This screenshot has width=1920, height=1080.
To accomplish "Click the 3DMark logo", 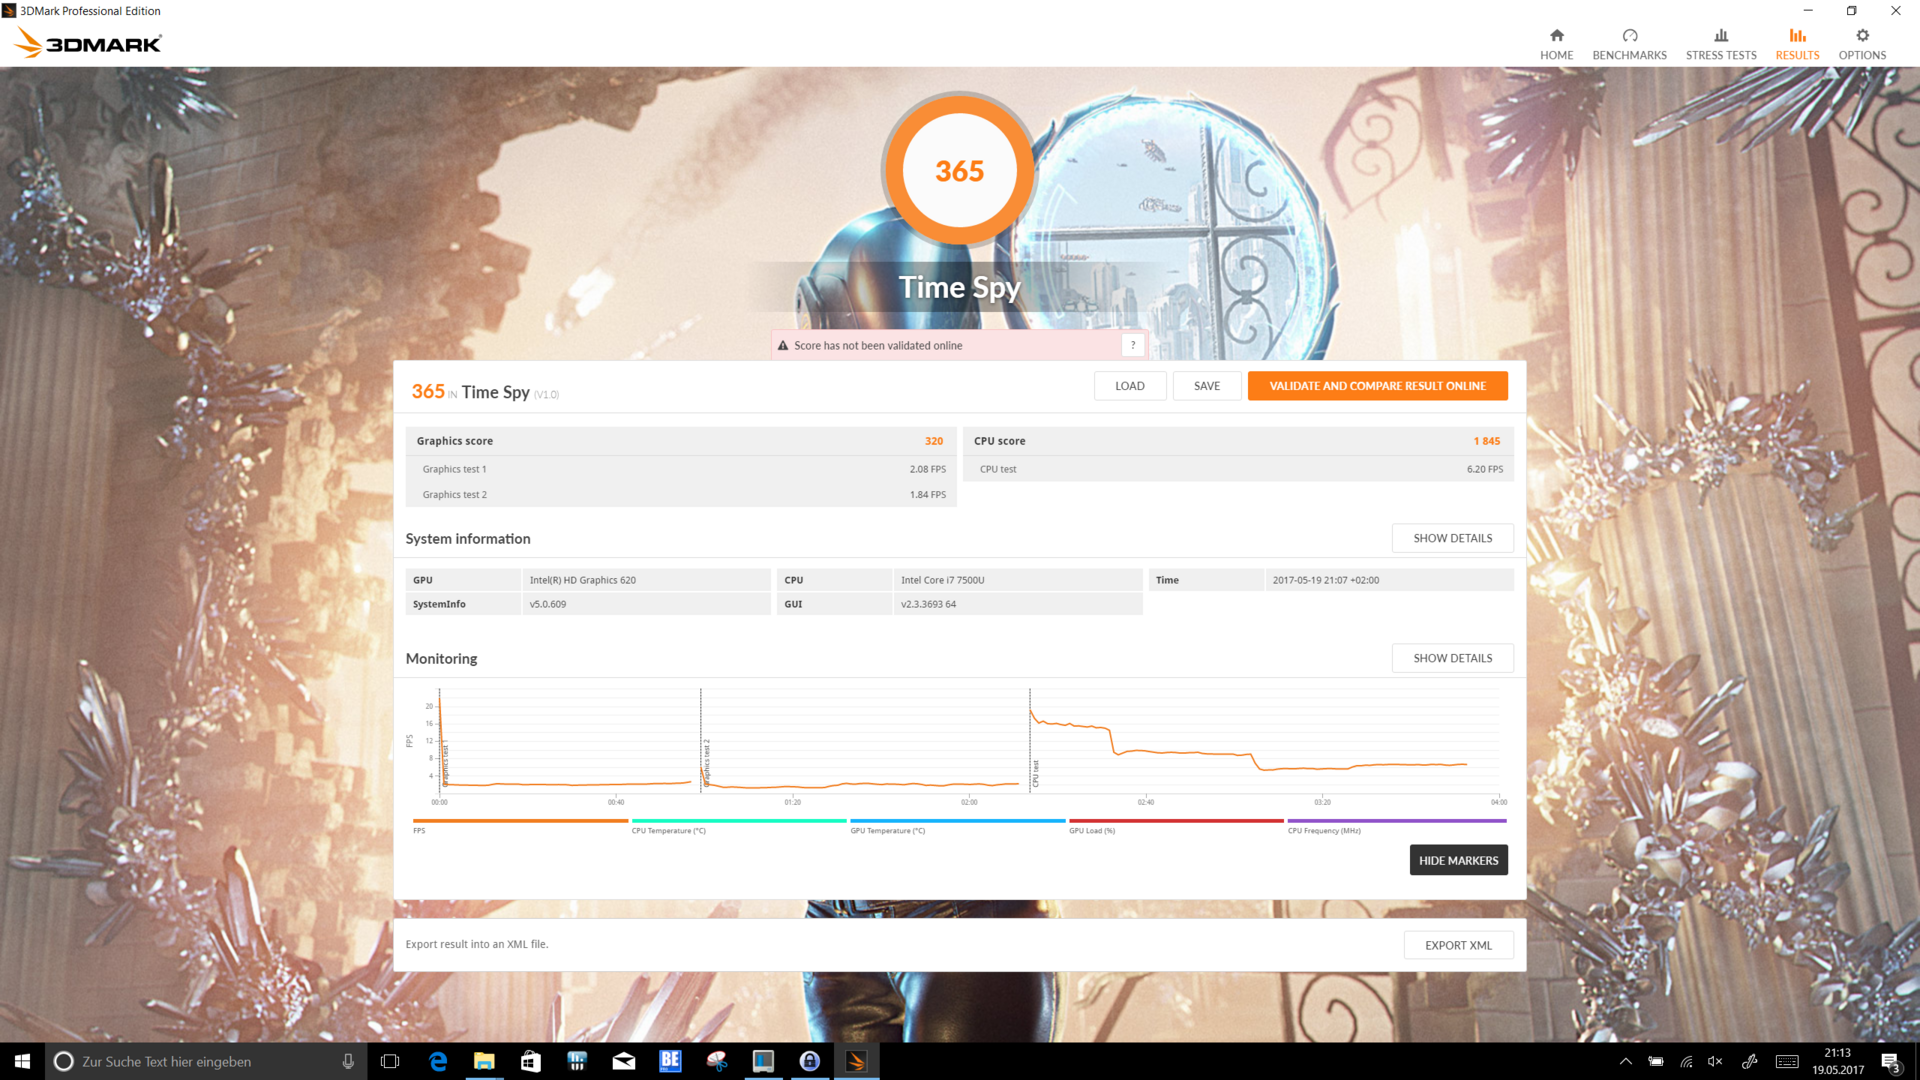I will click(x=88, y=43).
